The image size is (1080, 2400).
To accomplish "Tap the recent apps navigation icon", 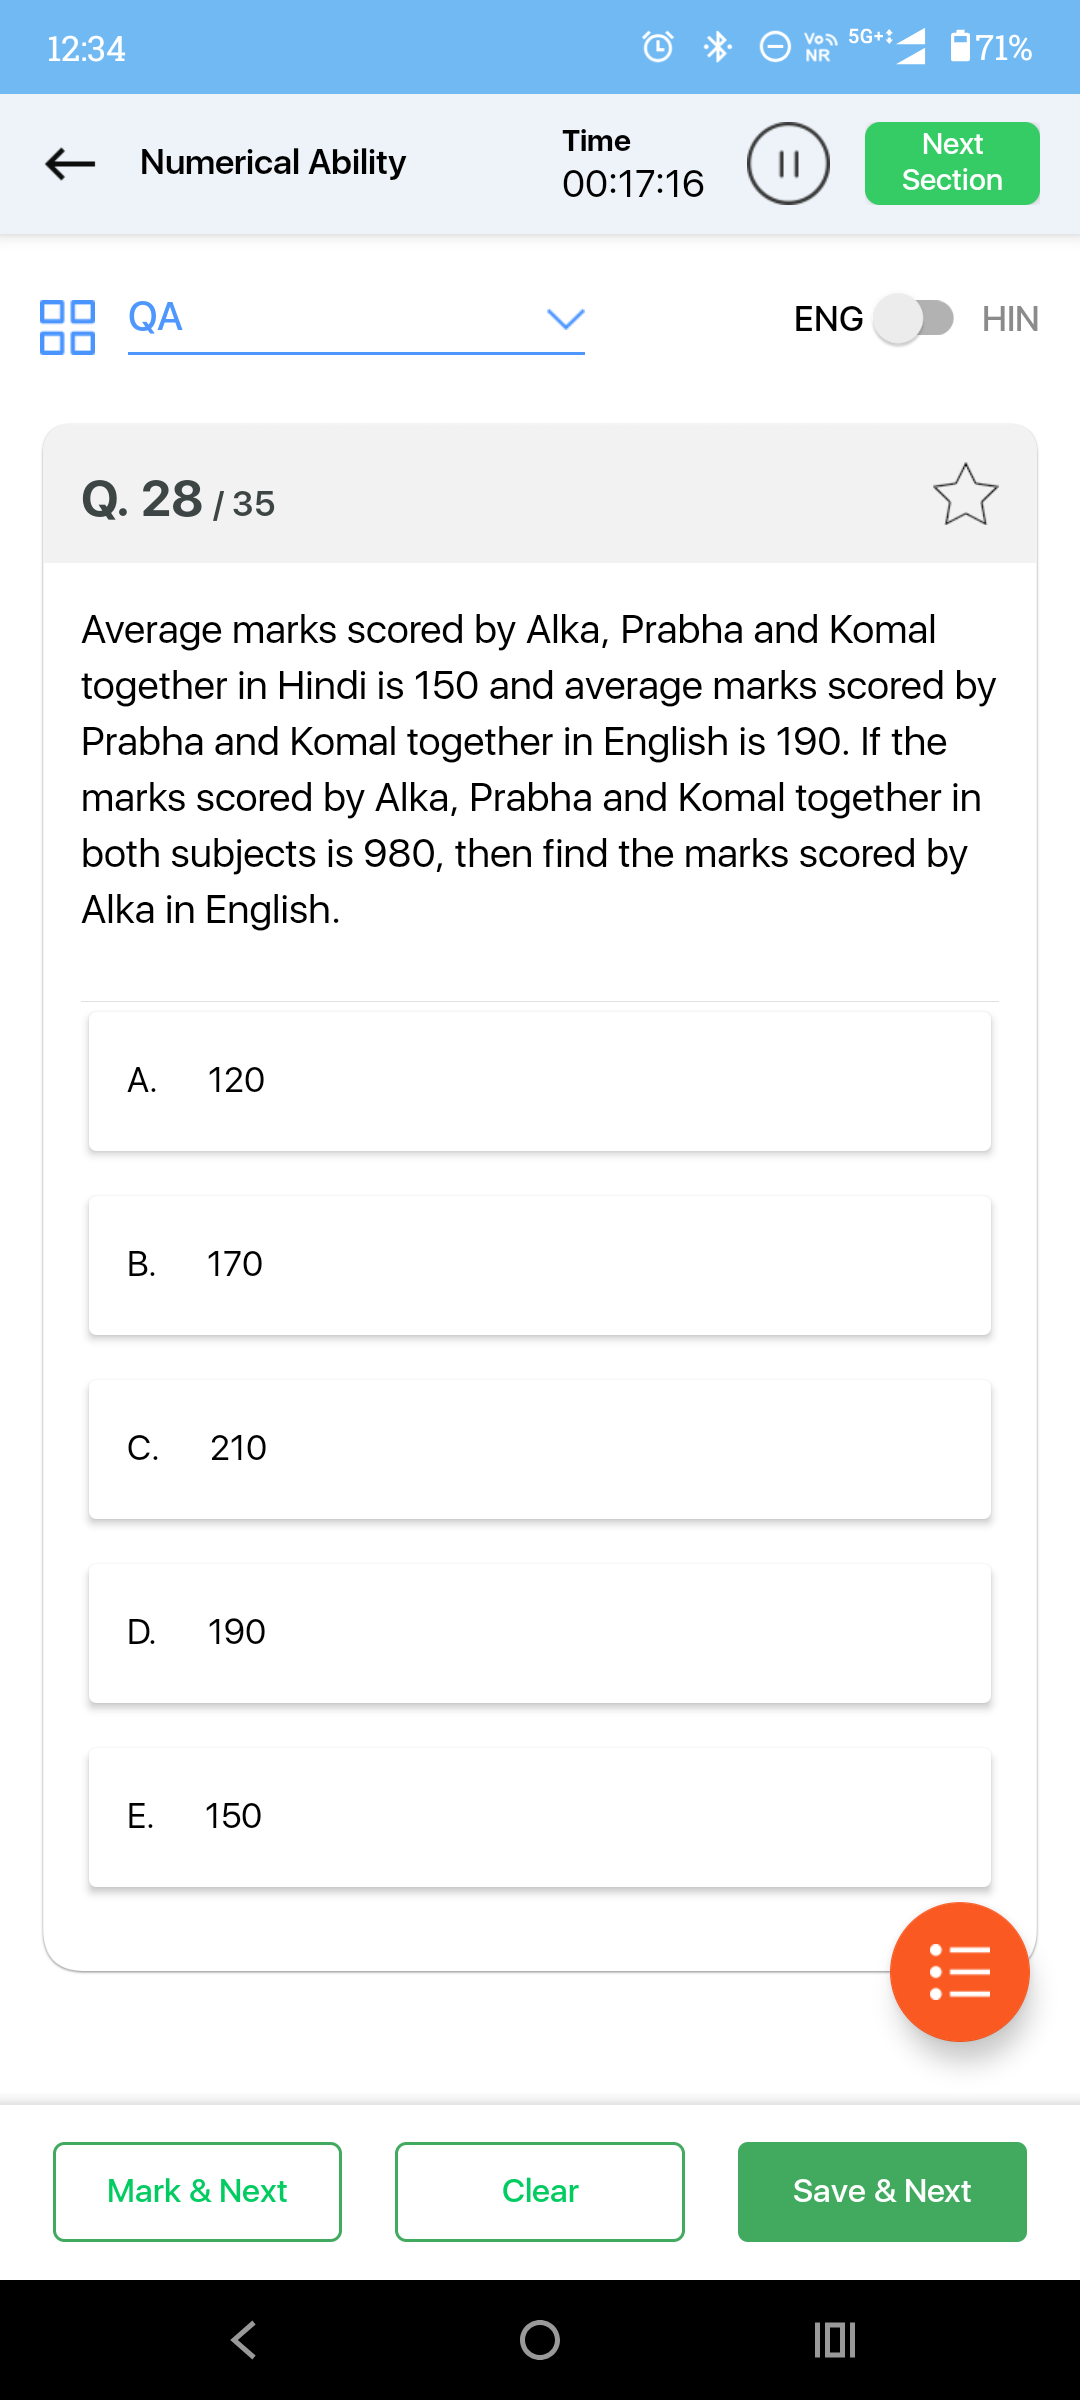I will 836,2340.
